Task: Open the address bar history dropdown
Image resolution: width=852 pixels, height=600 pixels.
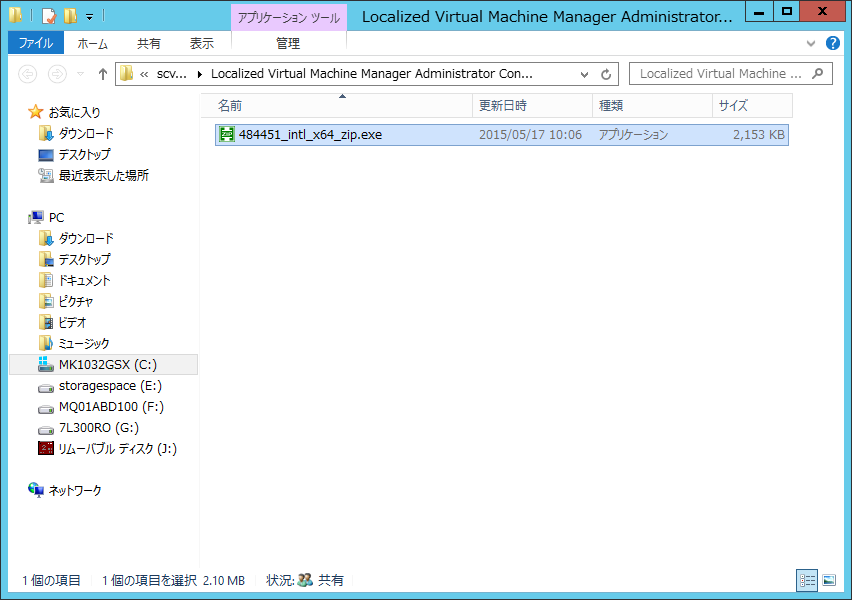Action: [x=584, y=74]
